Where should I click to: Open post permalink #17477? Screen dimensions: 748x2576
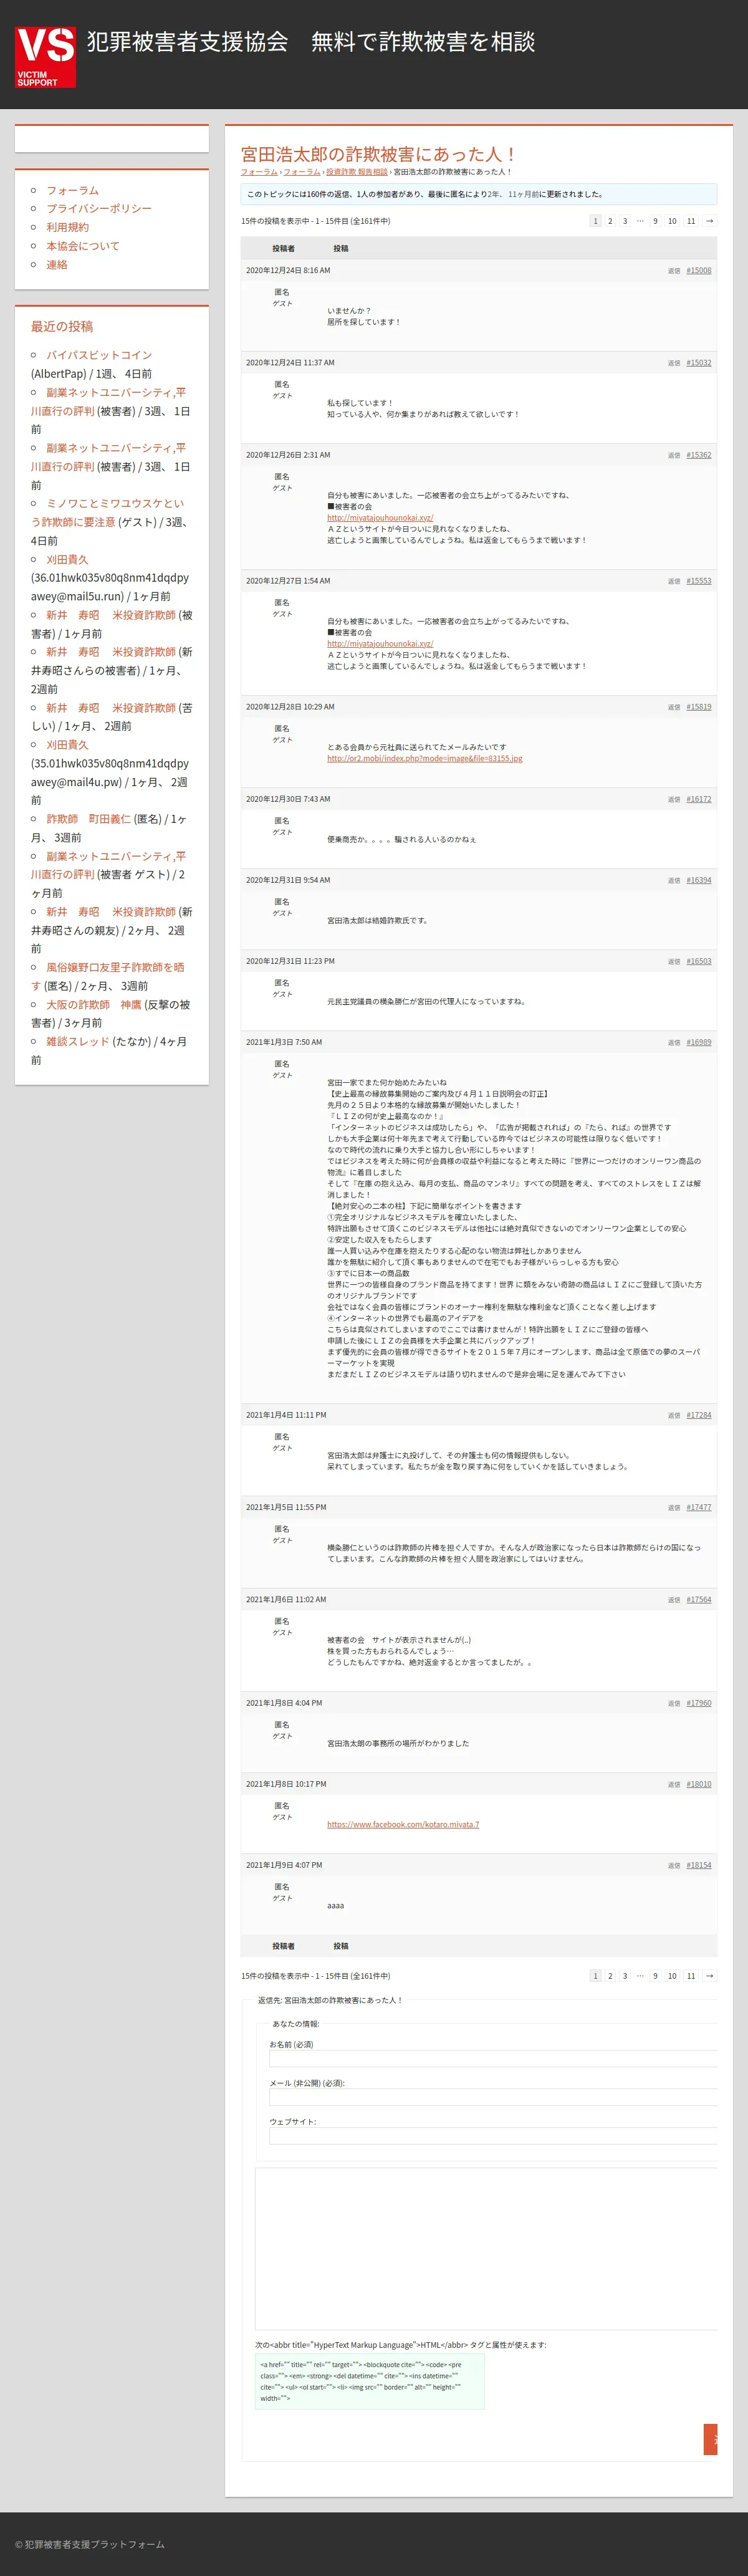coord(699,1507)
